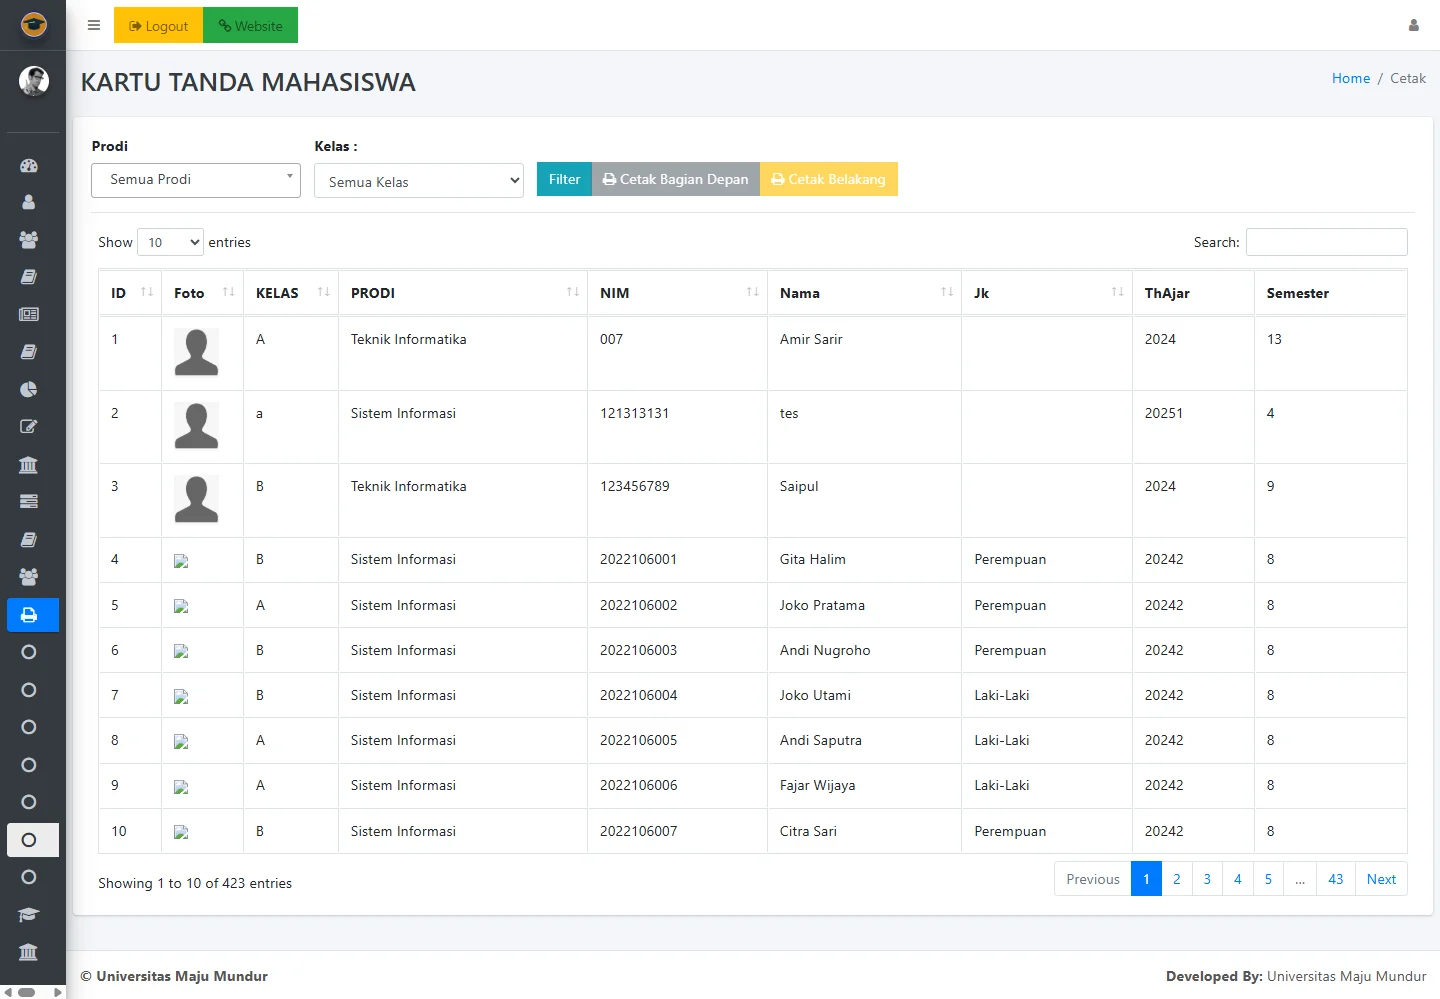Viewport: 1440px width, 999px height.
Task: Click the user account icon at top right
Action: point(1413,26)
